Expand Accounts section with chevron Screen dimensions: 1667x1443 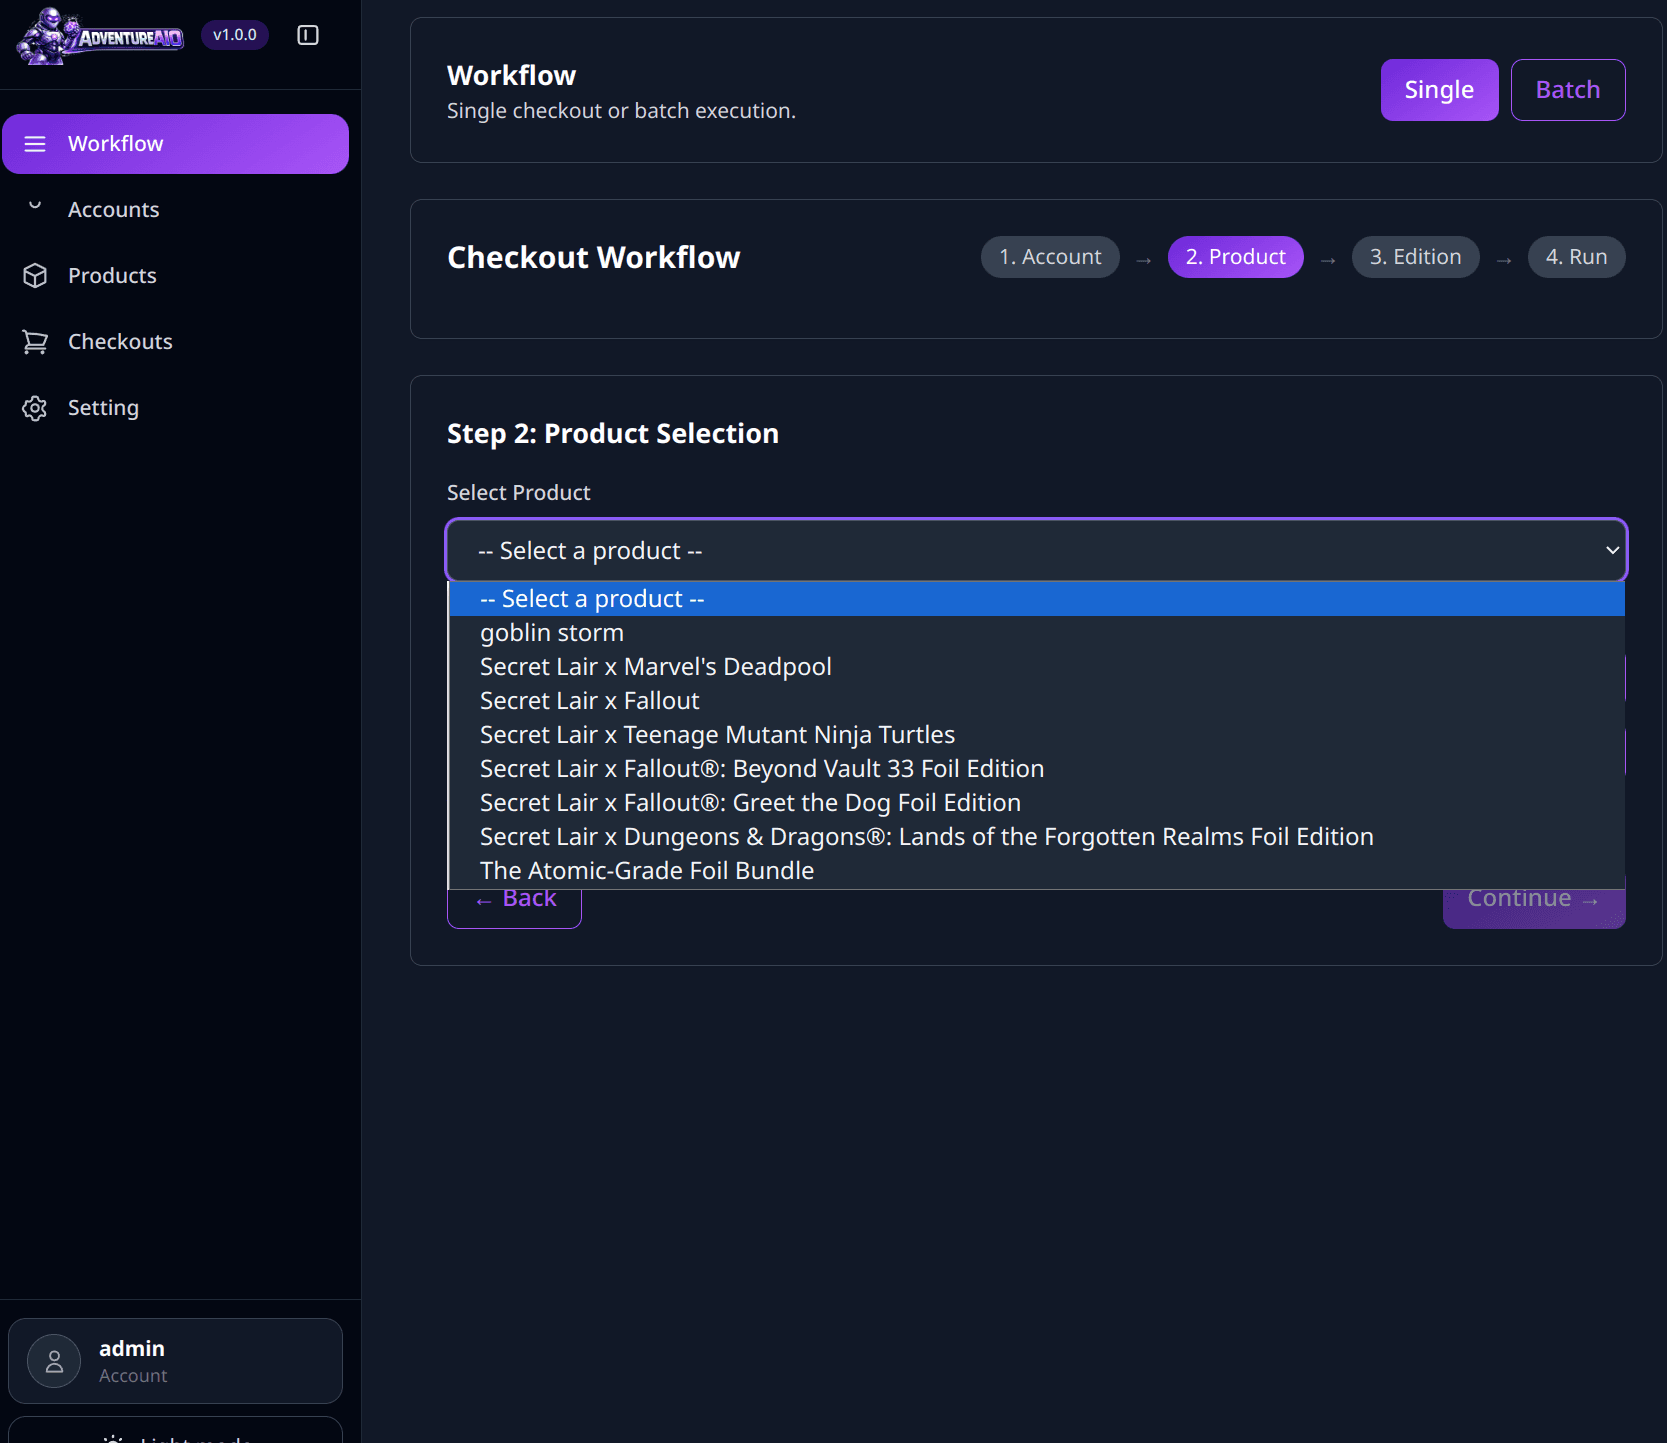pos(35,205)
